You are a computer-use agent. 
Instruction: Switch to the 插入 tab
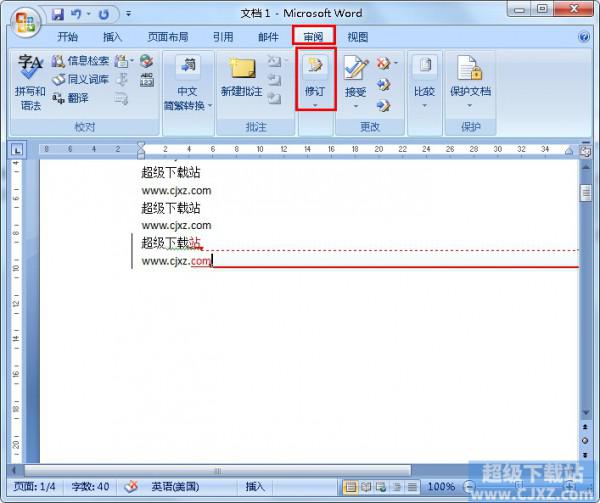coord(112,37)
